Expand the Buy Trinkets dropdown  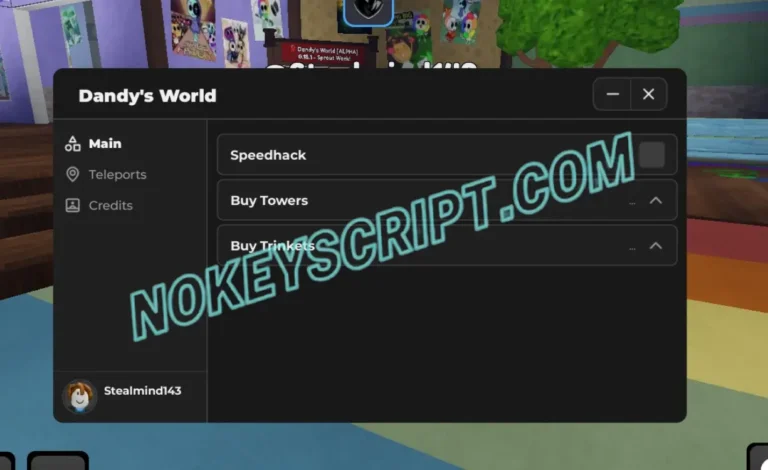point(447,245)
